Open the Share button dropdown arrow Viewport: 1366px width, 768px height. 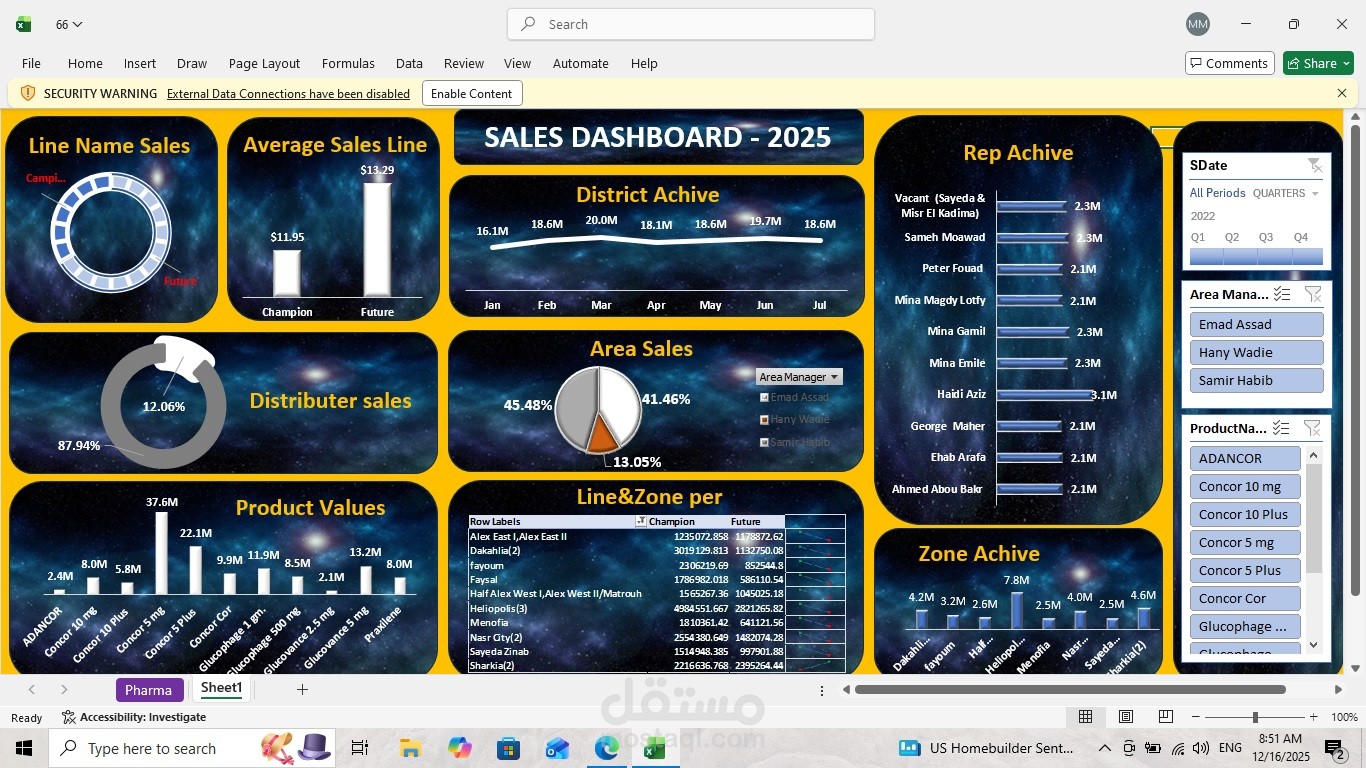(x=1345, y=63)
